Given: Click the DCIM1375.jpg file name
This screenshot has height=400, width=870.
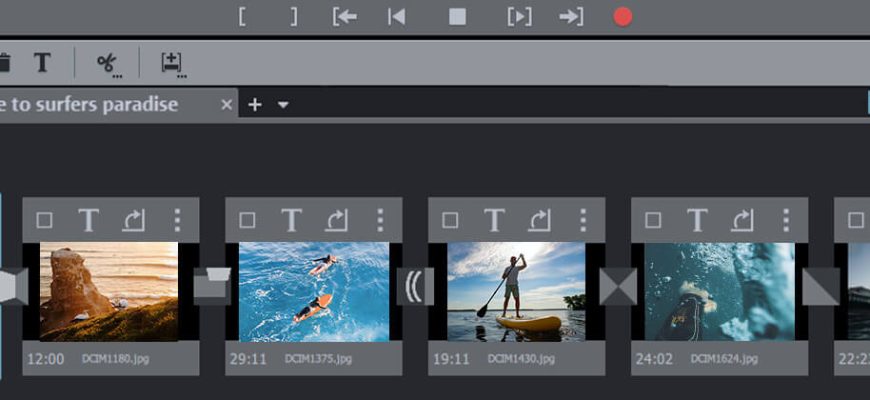Looking at the screenshot, I should point(318,359).
